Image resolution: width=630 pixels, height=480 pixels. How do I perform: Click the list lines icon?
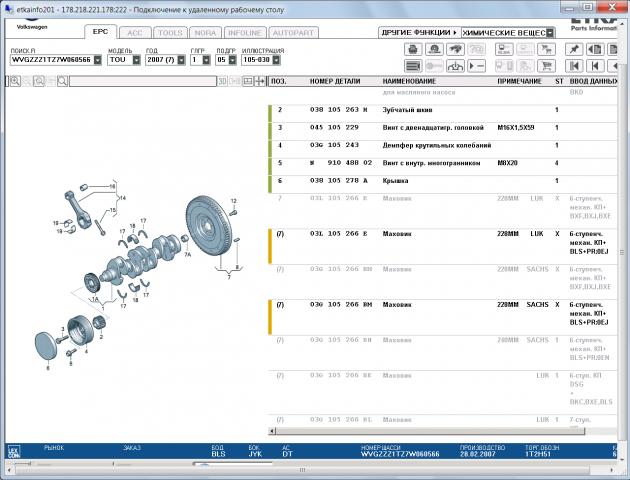click(x=413, y=66)
